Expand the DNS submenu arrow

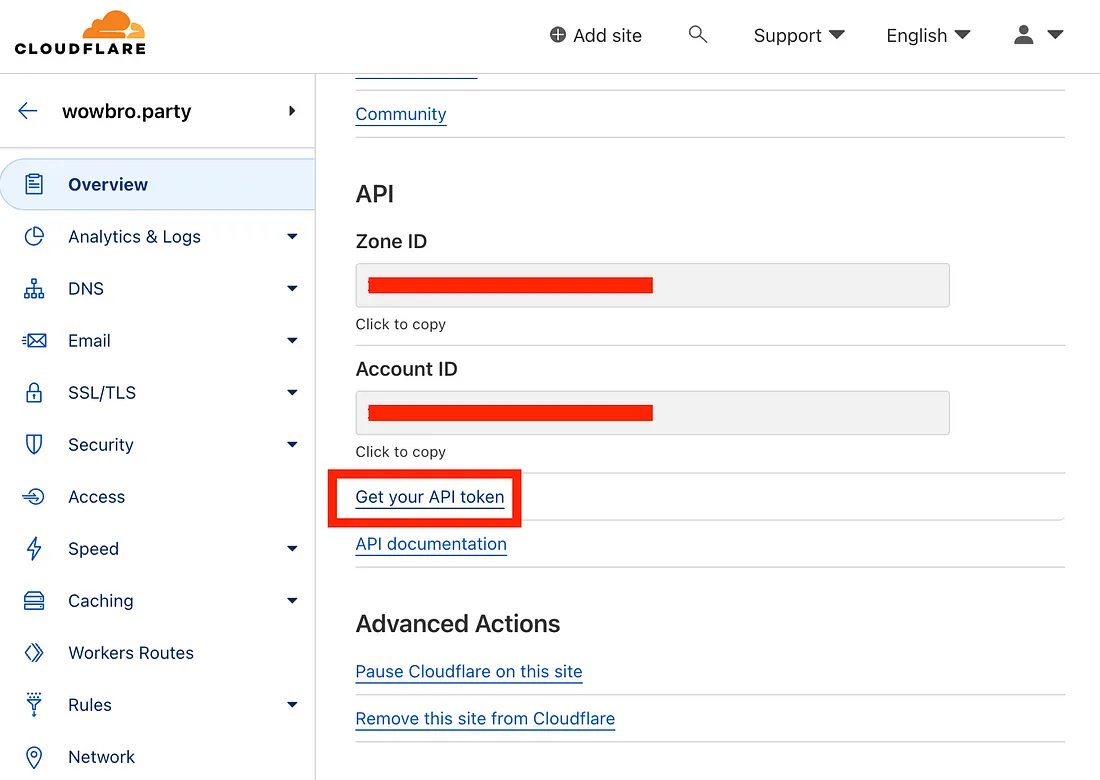(293, 288)
